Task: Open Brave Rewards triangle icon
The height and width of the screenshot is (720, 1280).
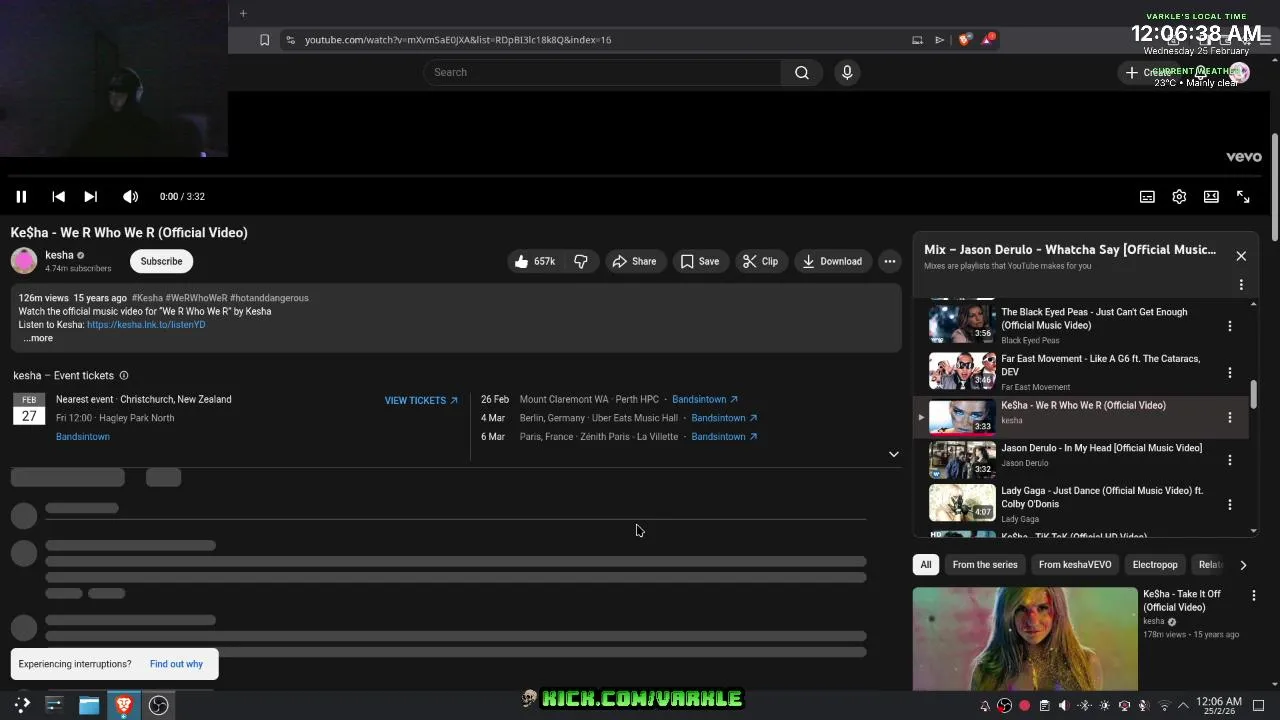Action: [988, 40]
